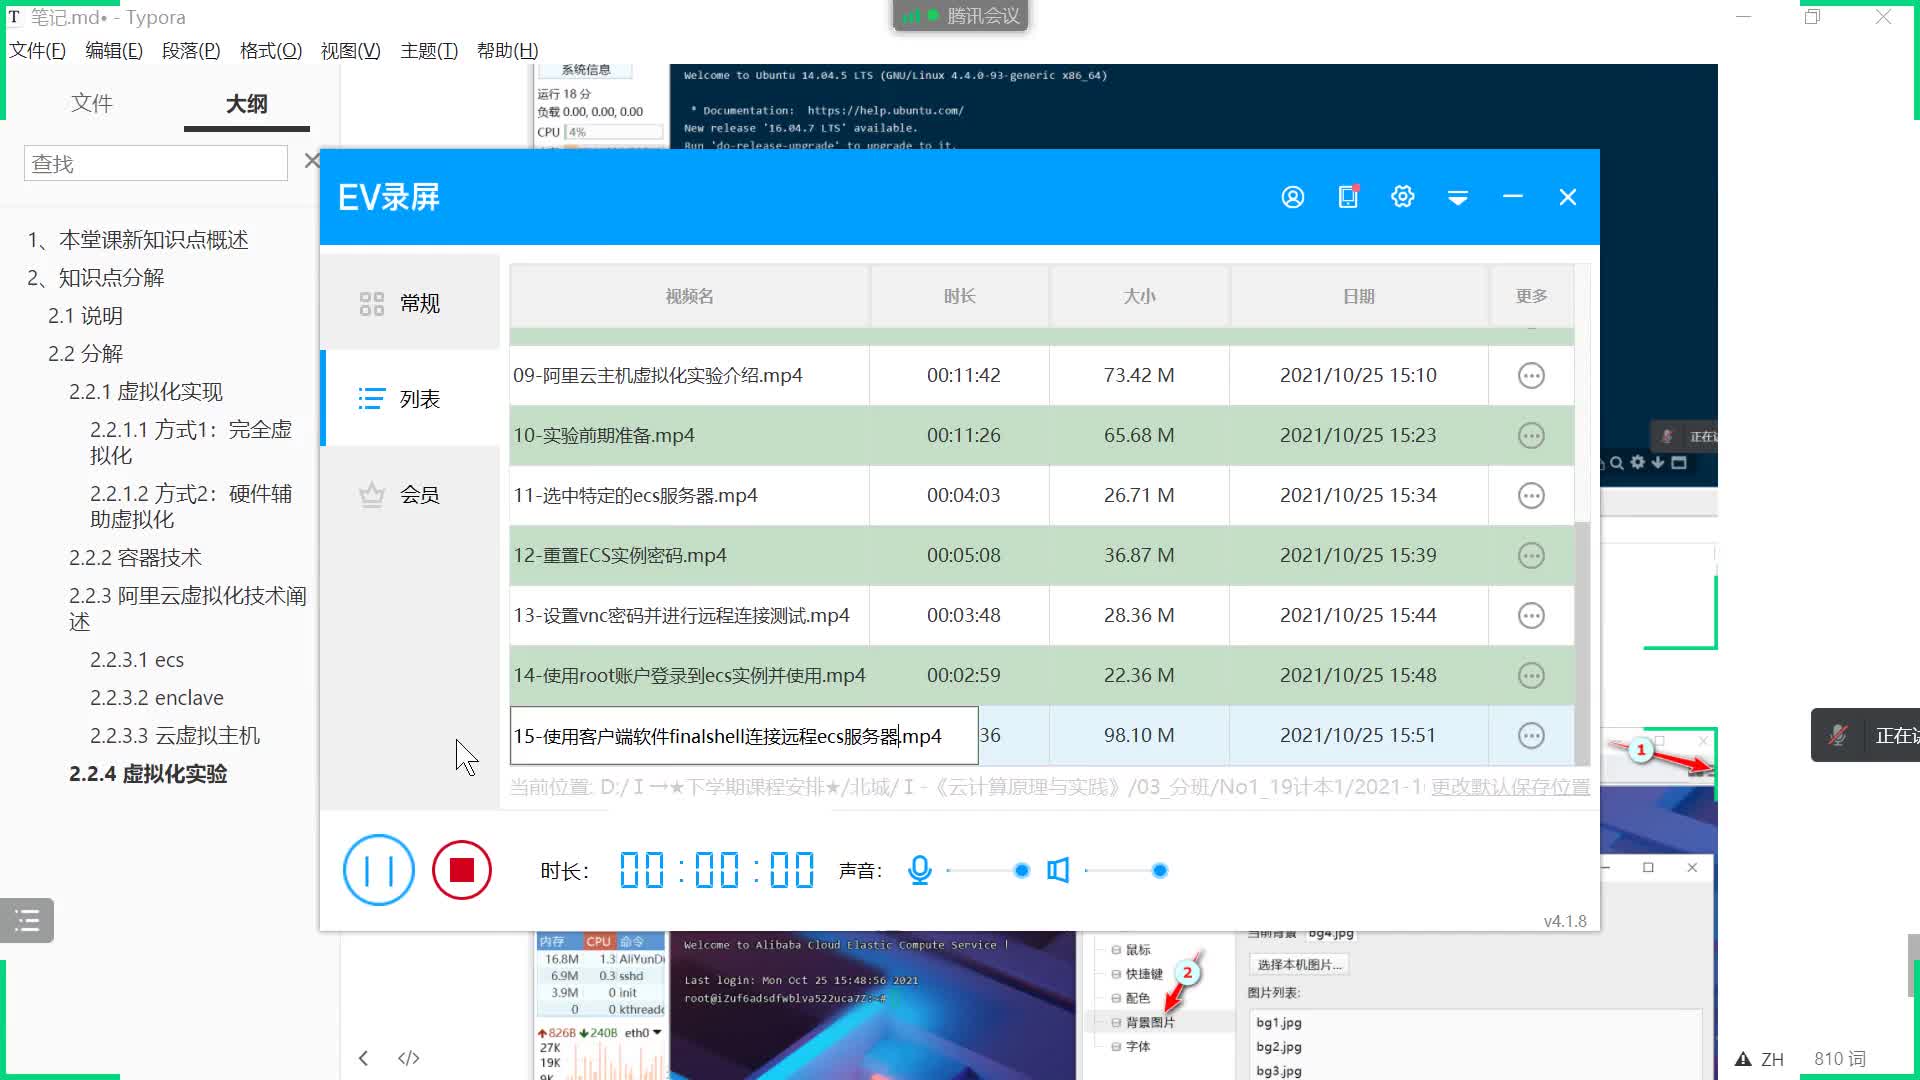Open more options for 14-使用root账户登录 video
Screen dimensions: 1920x1080
pyautogui.click(x=1531, y=675)
